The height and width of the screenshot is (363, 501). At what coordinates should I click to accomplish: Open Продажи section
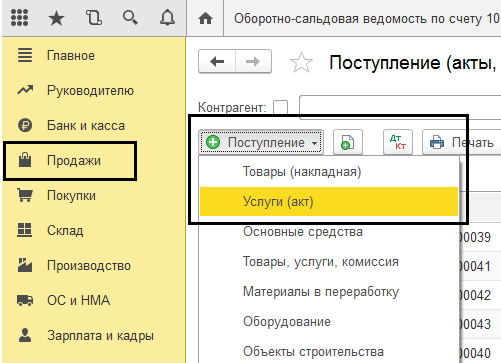click(74, 161)
